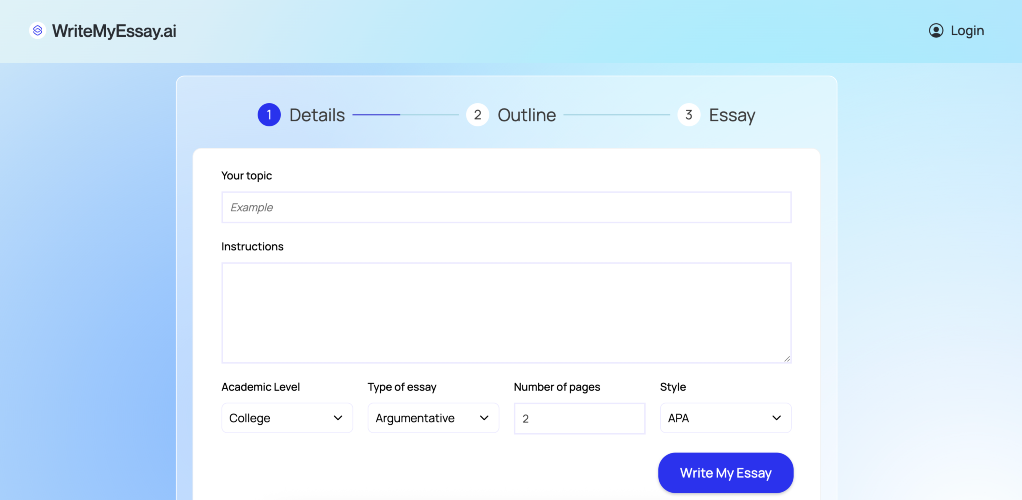Open the Login link
Screen dimensions: 1022x500
click(x=956, y=31)
